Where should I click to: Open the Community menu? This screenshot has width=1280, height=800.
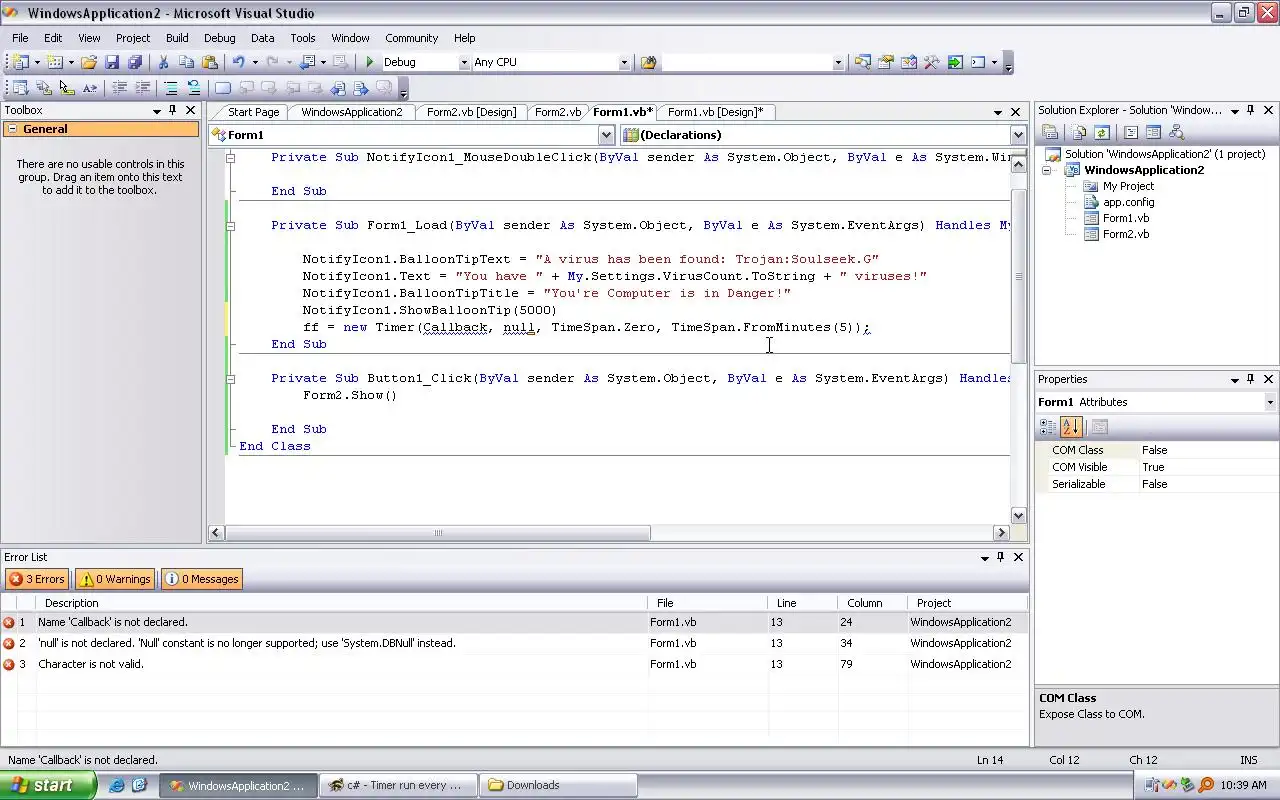[411, 38]
